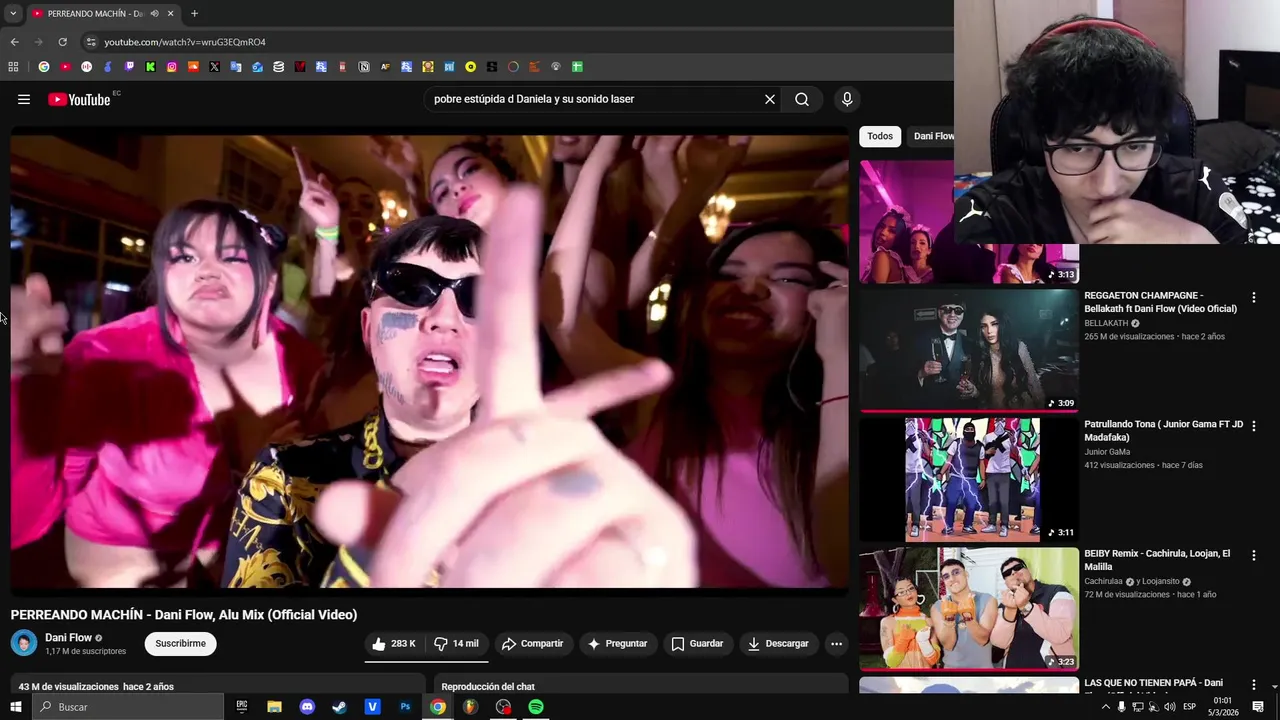
Task: Open the Twitch bookmark
Action: pos(129,67)
